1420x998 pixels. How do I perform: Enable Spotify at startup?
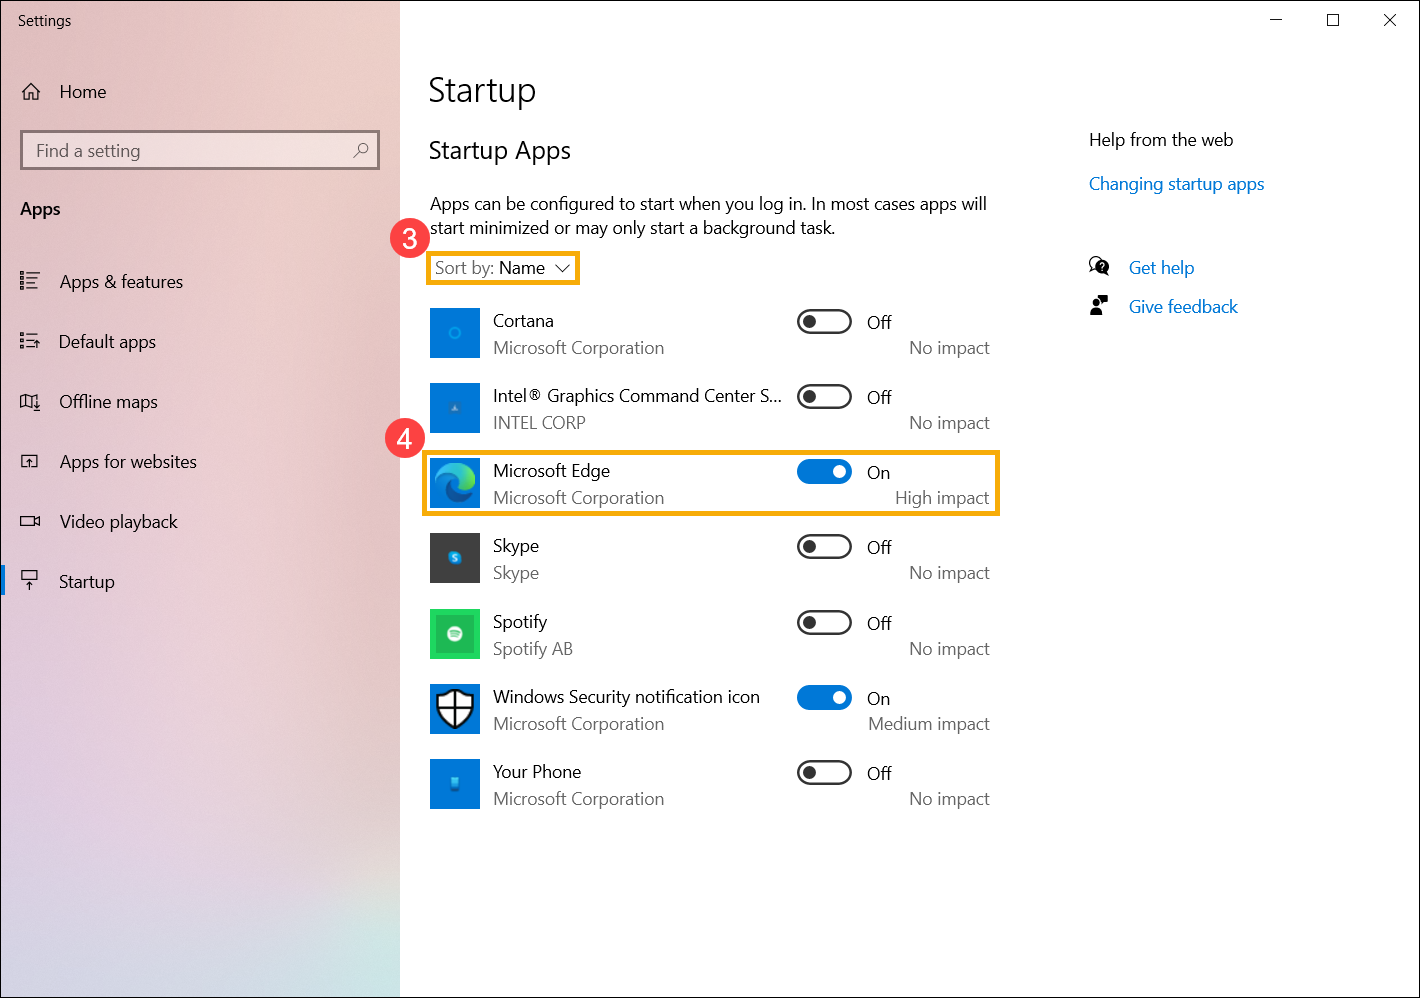824,623
